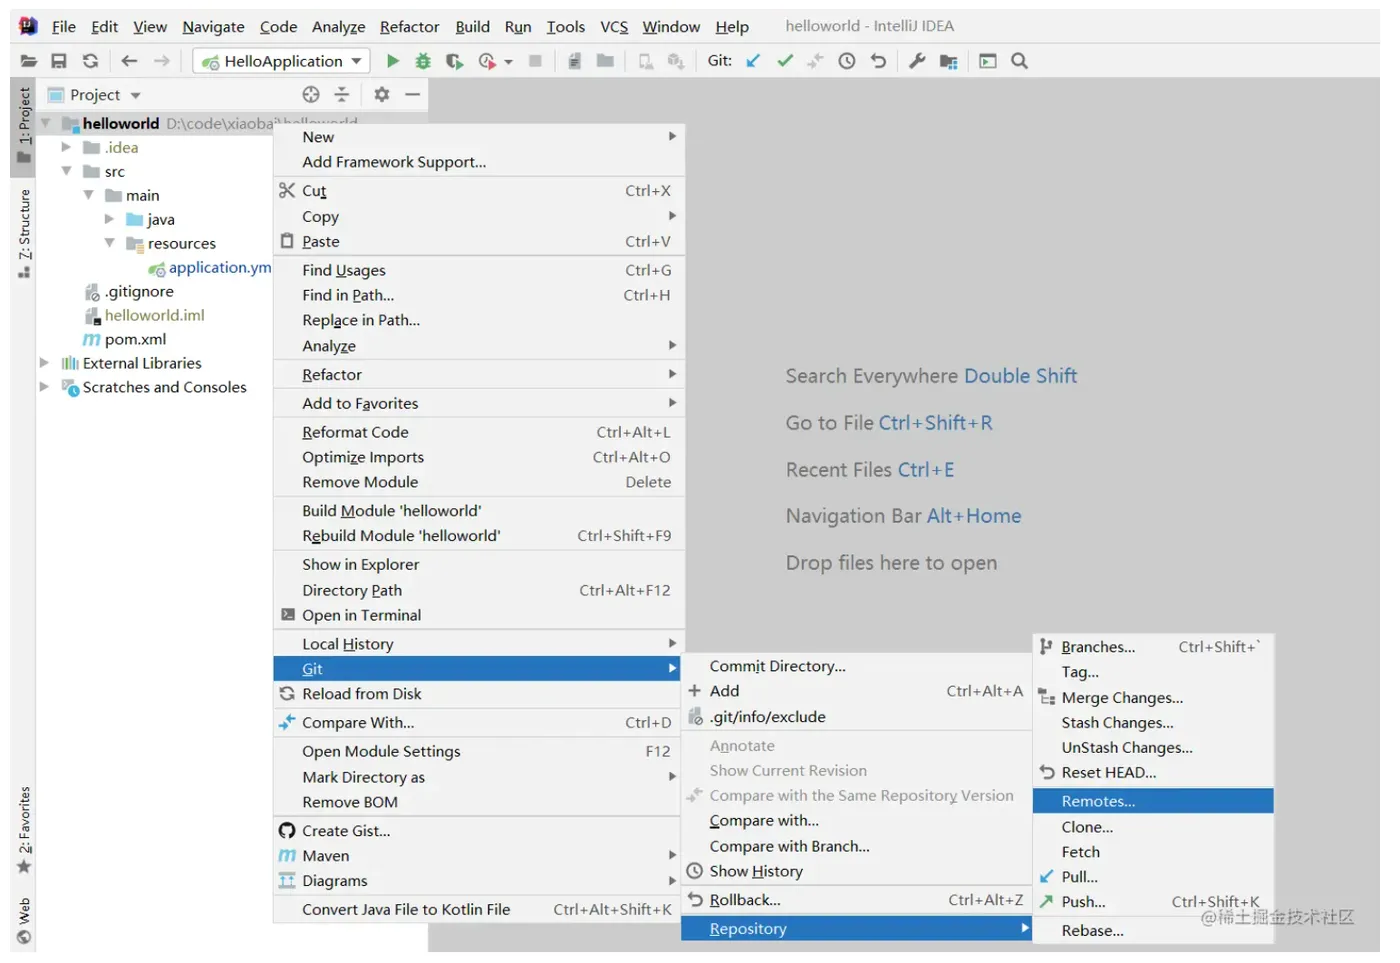This screenshot has height=963, width=1400.
Task: Click the Stop square icon in toolbar
Action: (535, 61)
